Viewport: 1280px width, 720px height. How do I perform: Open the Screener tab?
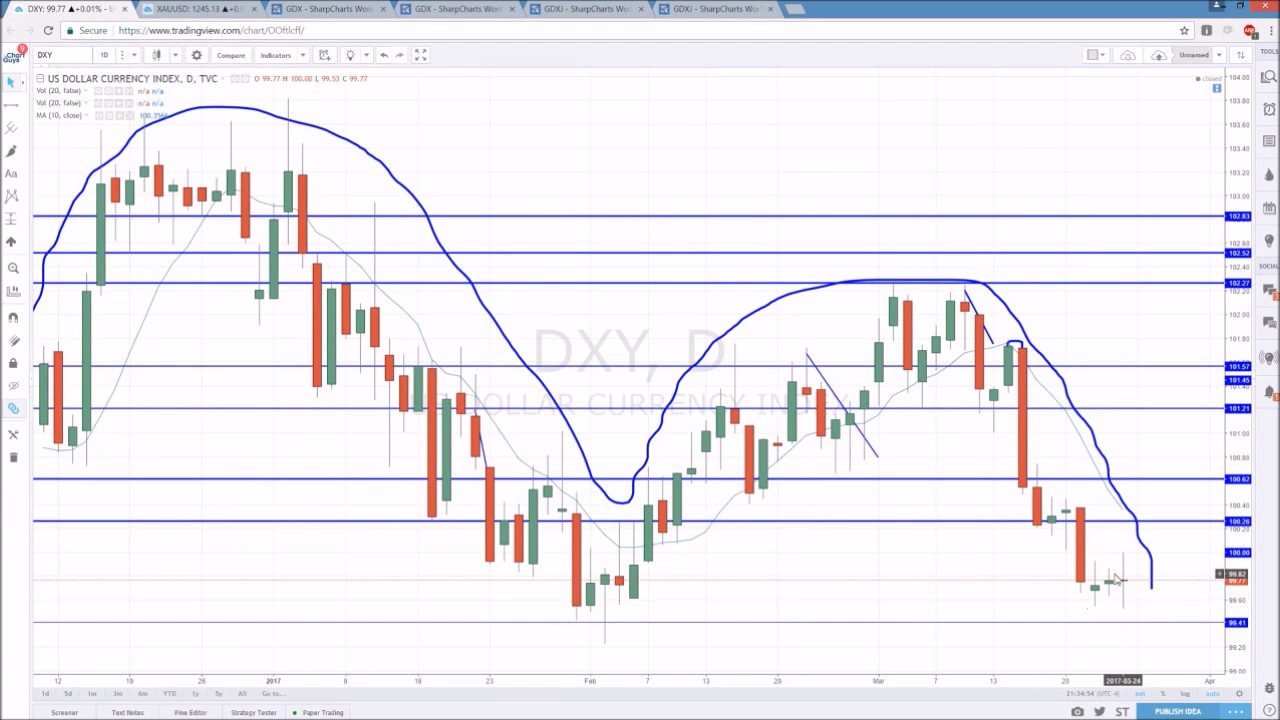pos(64,713)
